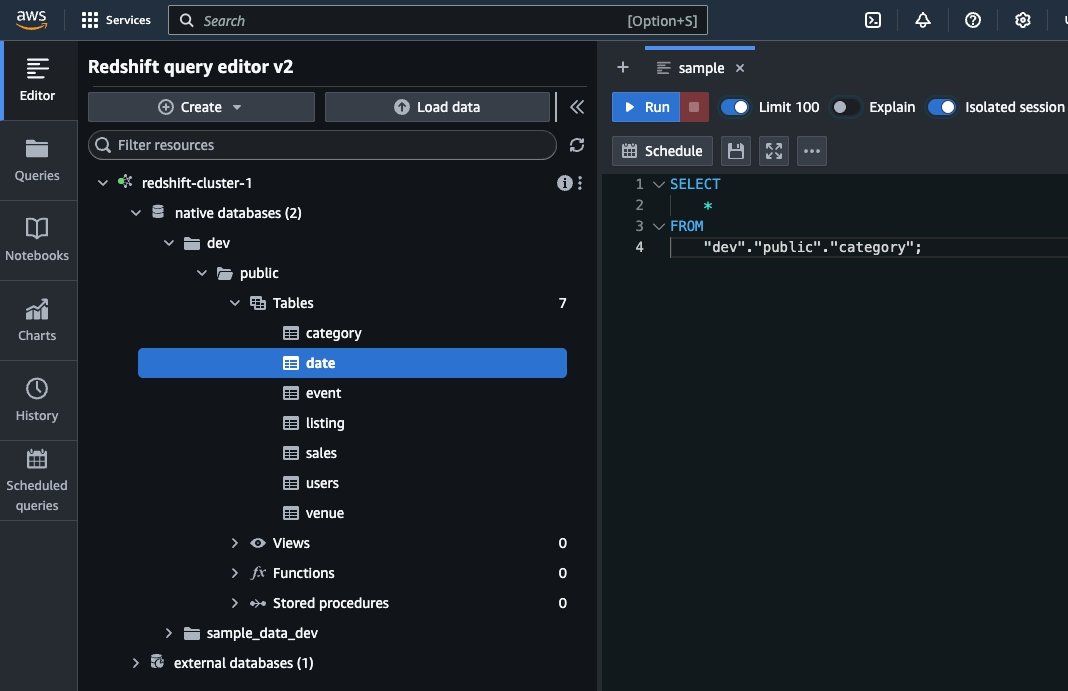
Task: Stop the running query button
Action: click(694, 107)
